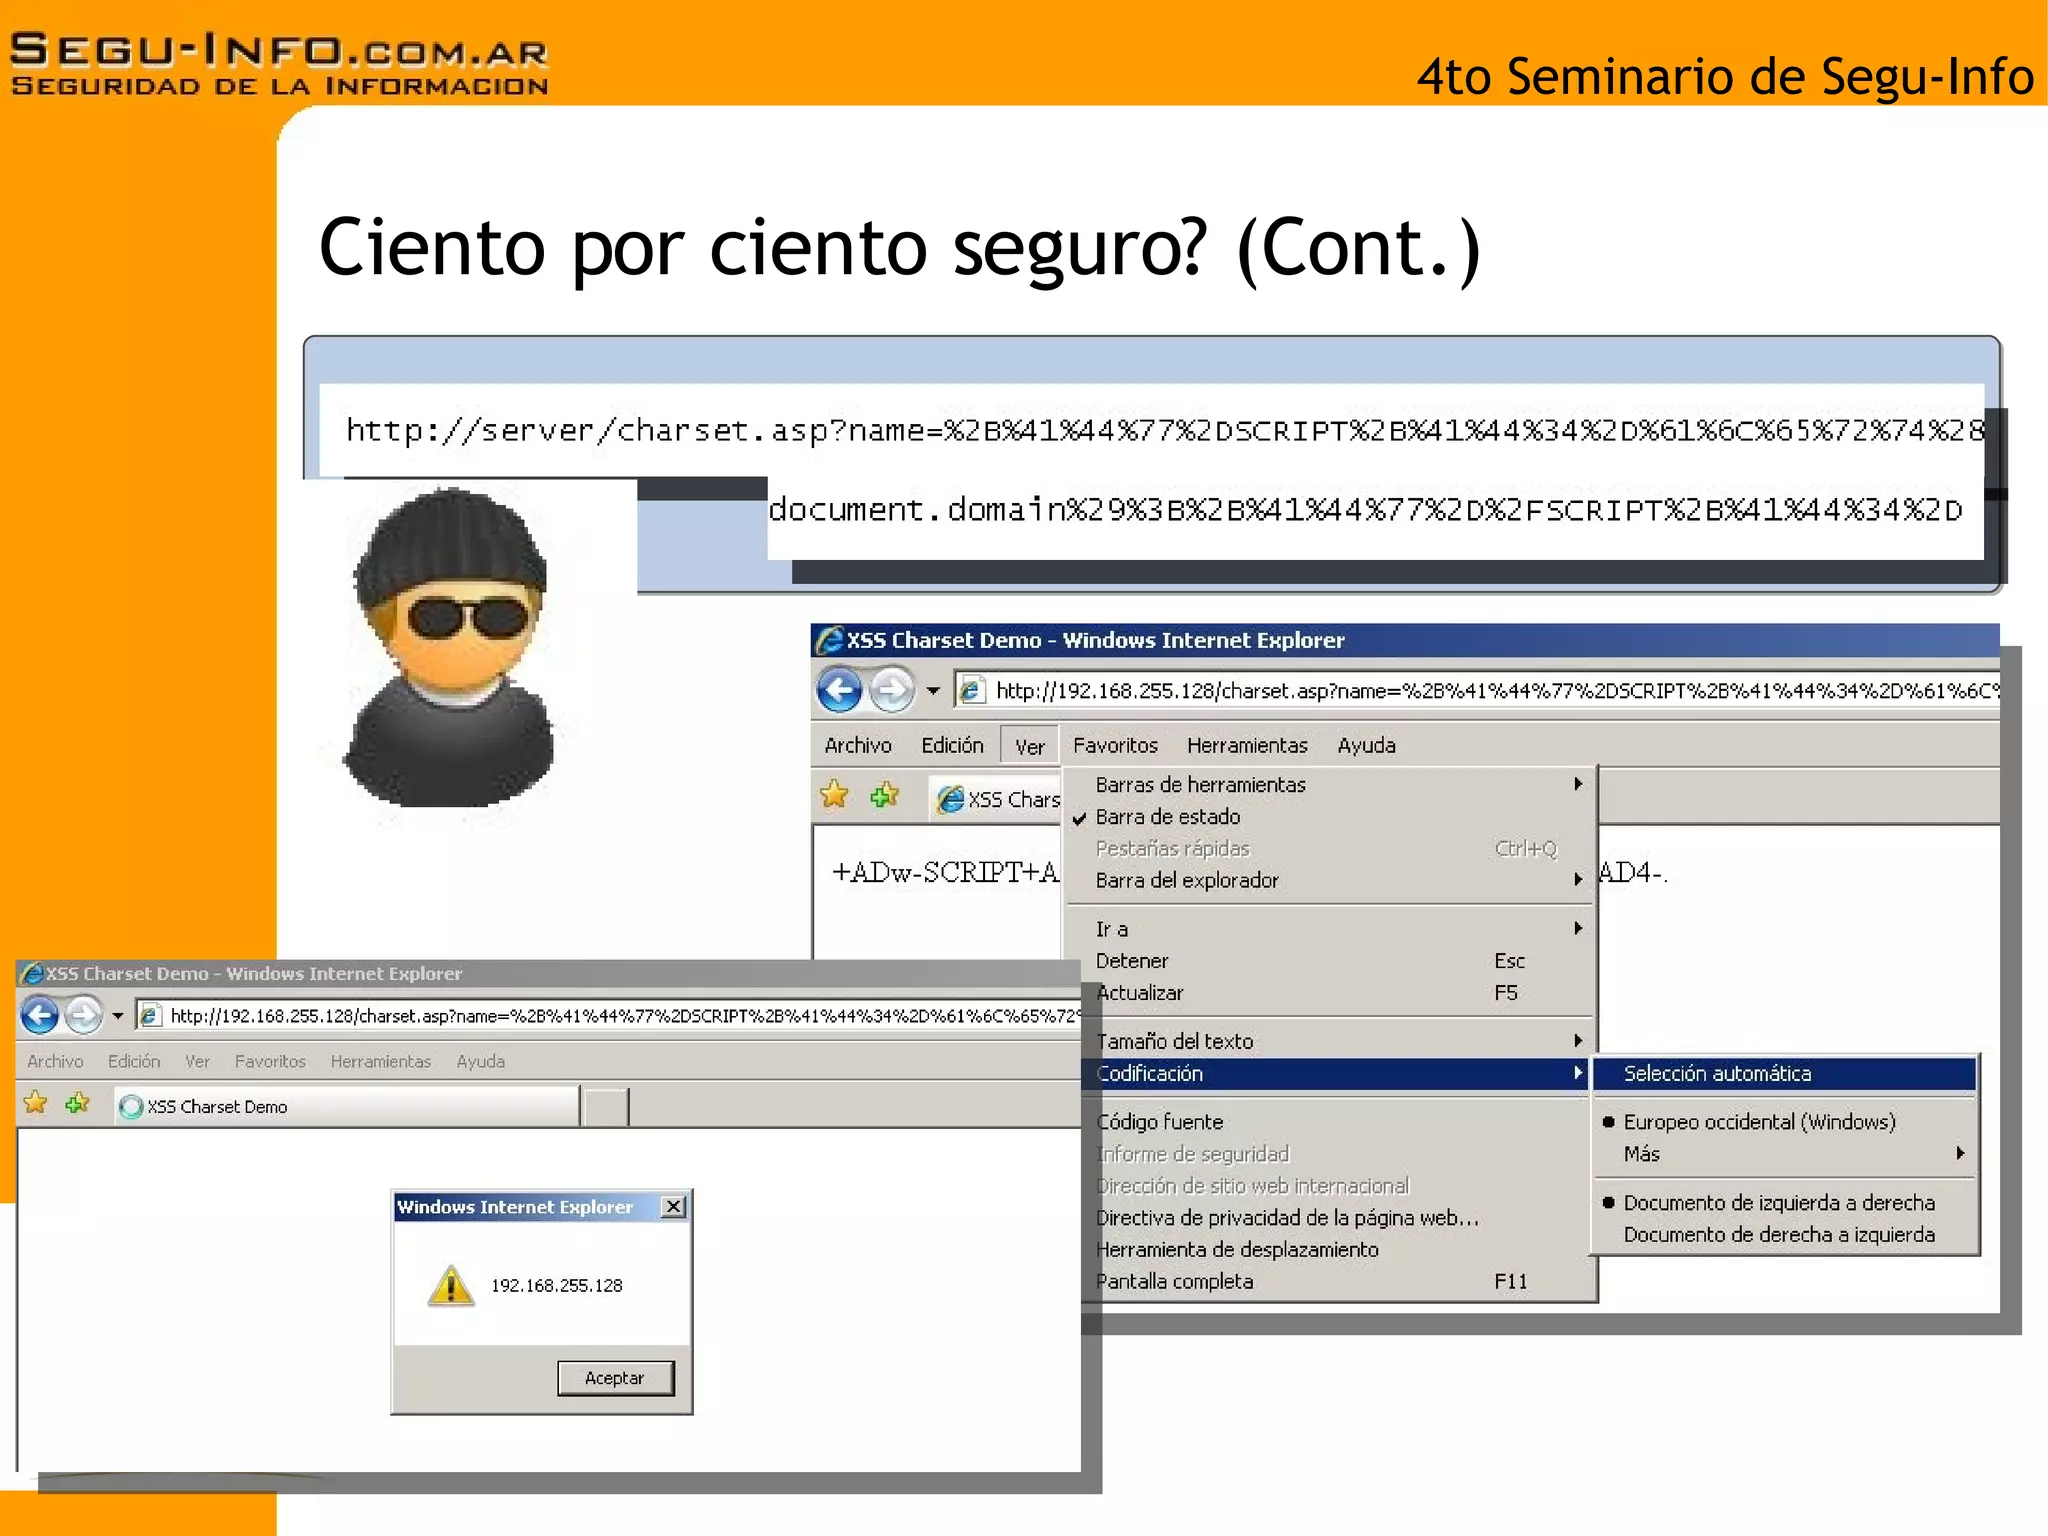Open Edición menu in upper IE window
2048x1536 pixels.
click(x=952, y=745)
